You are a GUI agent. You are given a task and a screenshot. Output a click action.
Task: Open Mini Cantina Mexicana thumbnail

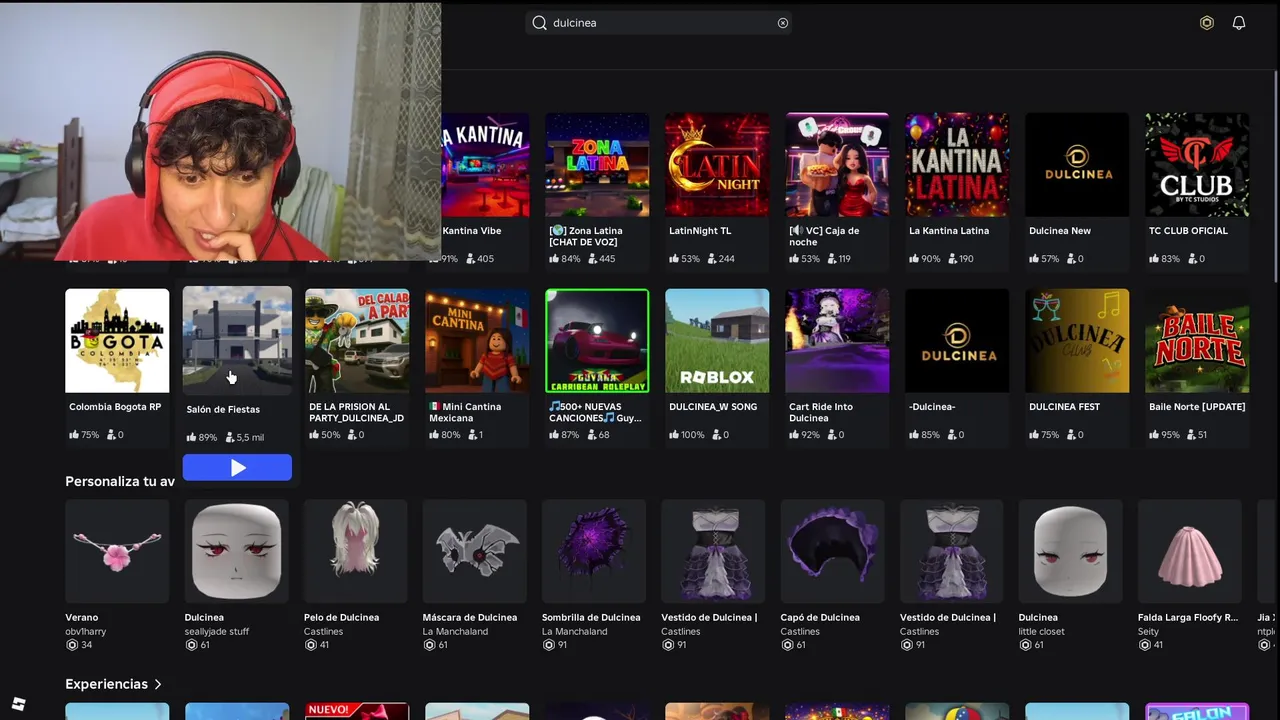tap(477, 341)
